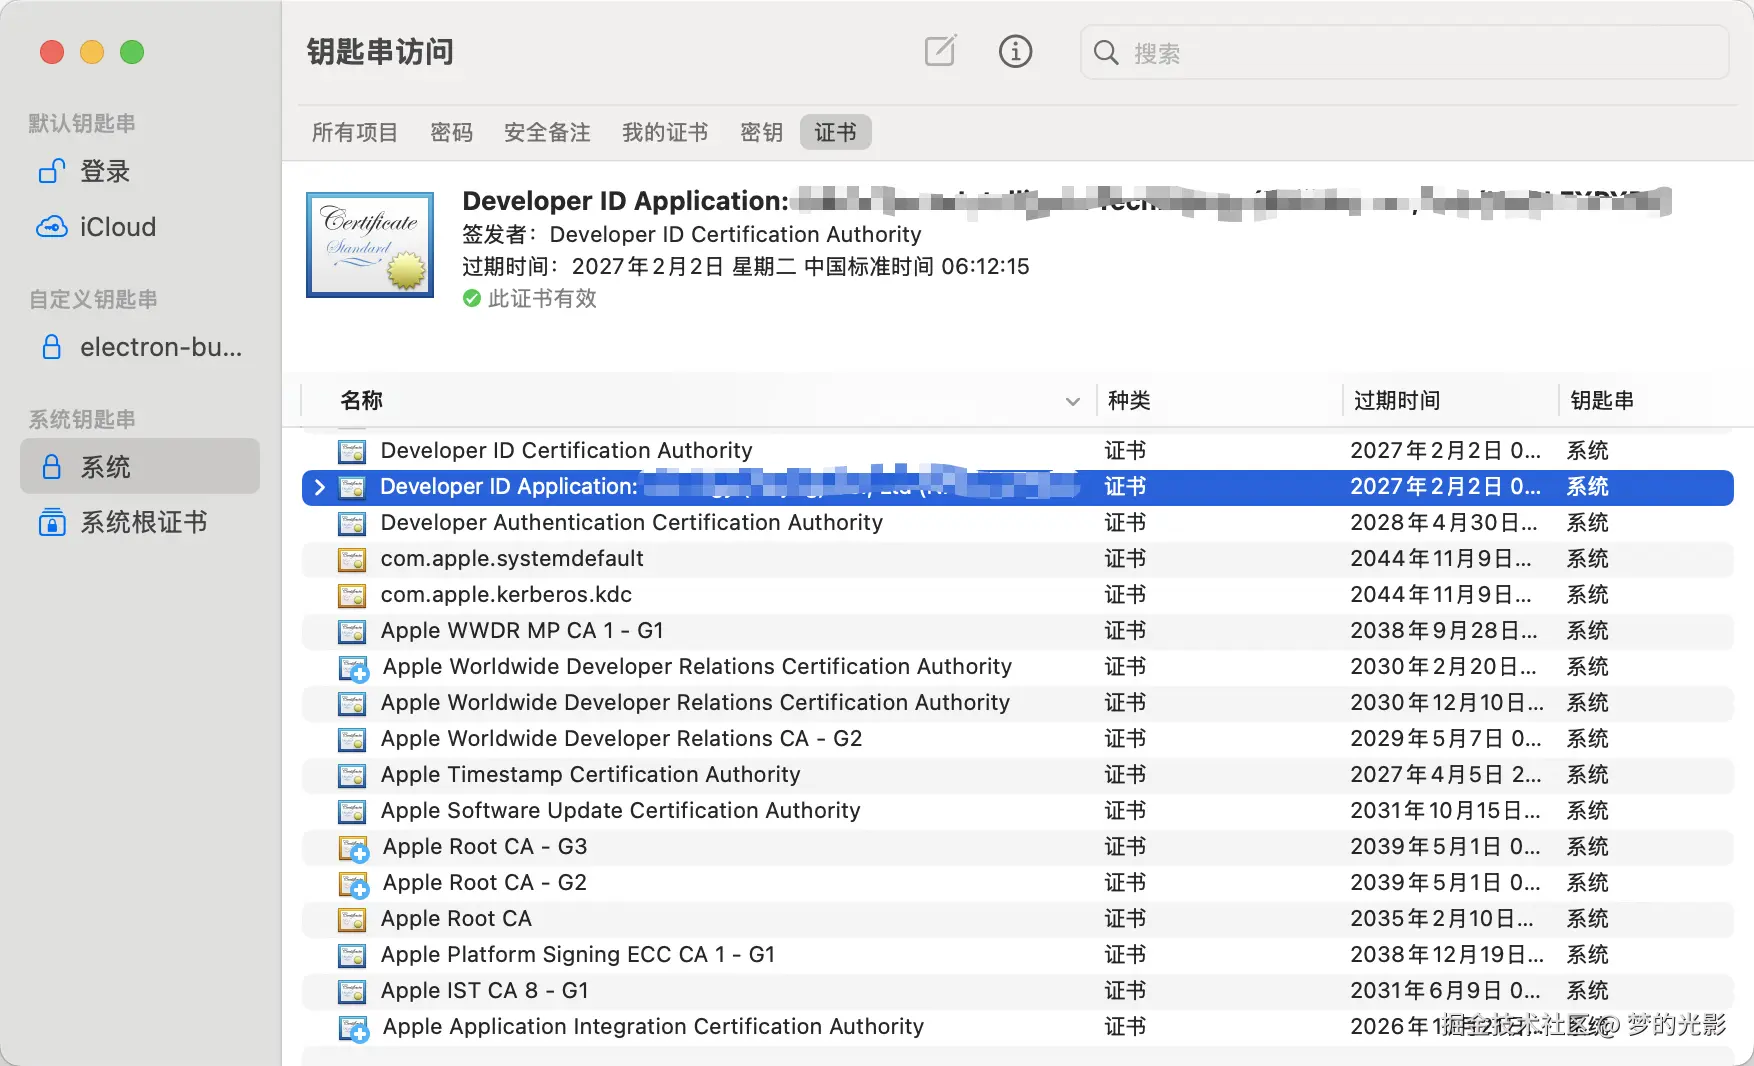Click expiry date 2044年11月9日 of com.apple.systemdefault

click(1441, 559)
